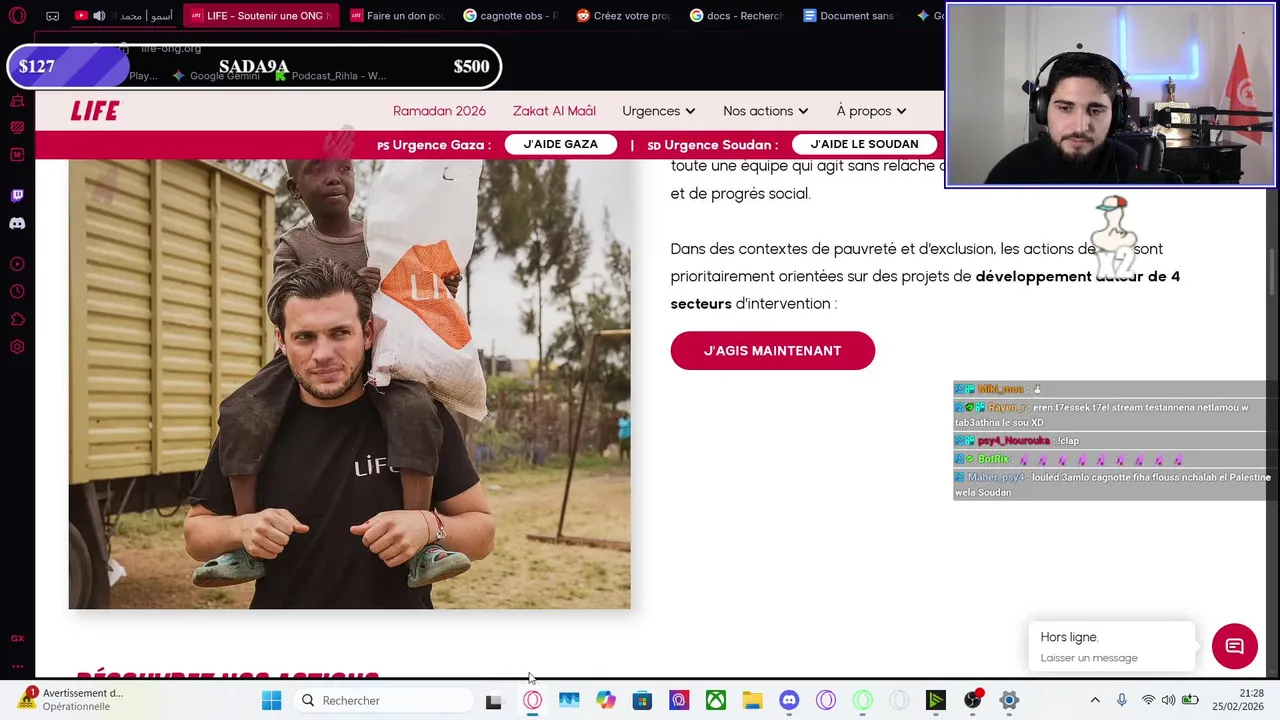Open the Ramadan 2026 menu item

pyautogui.click(x=439, y=111)
